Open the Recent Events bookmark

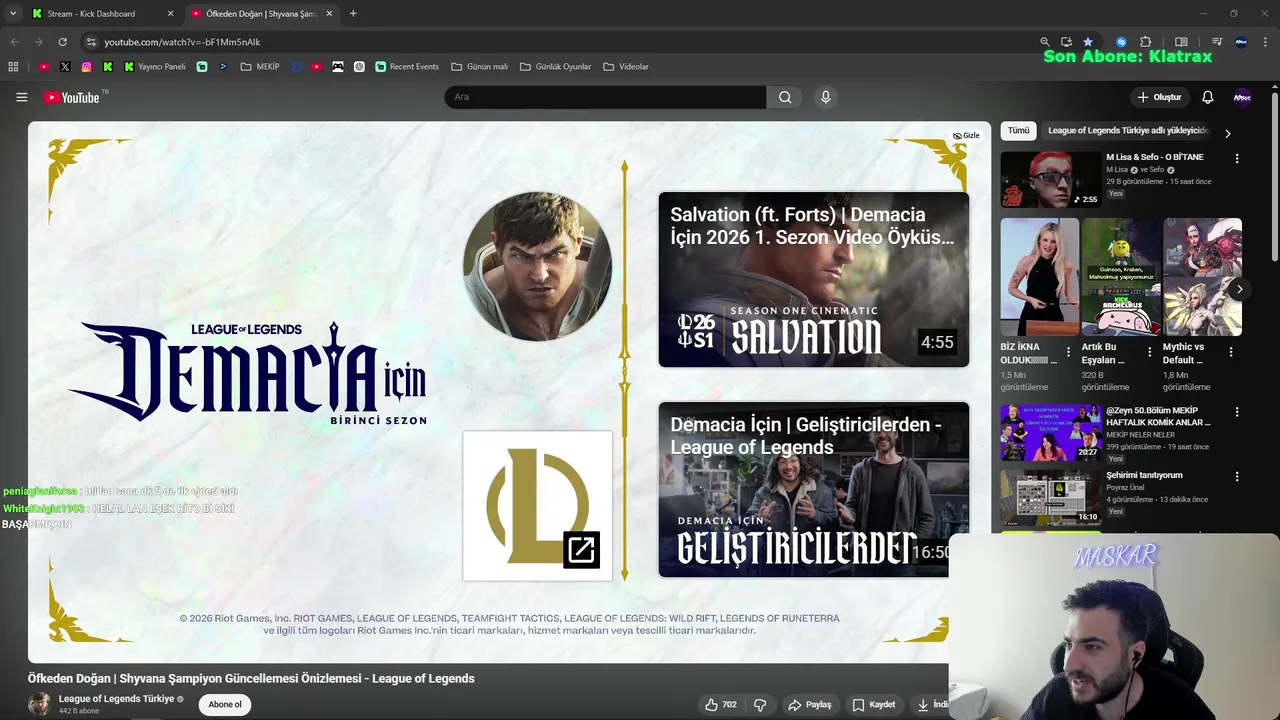(x=407, y=67)
